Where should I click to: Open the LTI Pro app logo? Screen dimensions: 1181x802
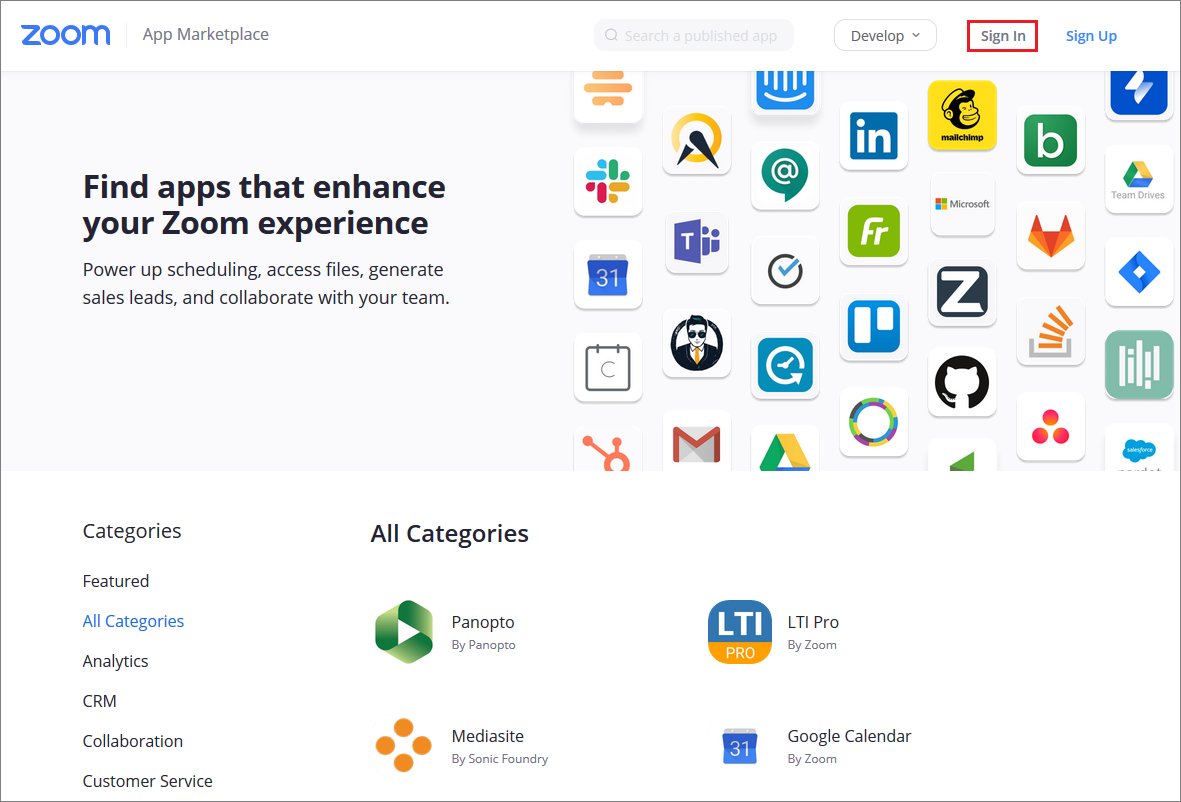click(740, 632)
